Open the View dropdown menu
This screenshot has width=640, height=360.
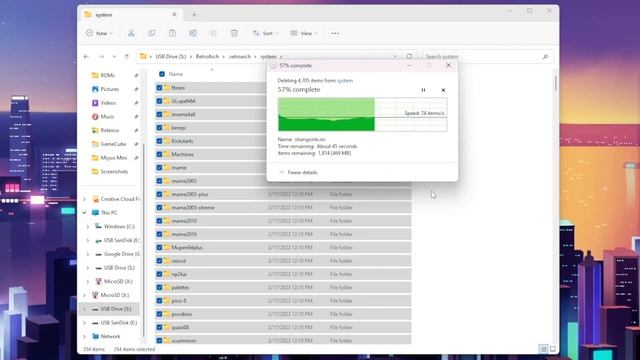coord(304,33)
